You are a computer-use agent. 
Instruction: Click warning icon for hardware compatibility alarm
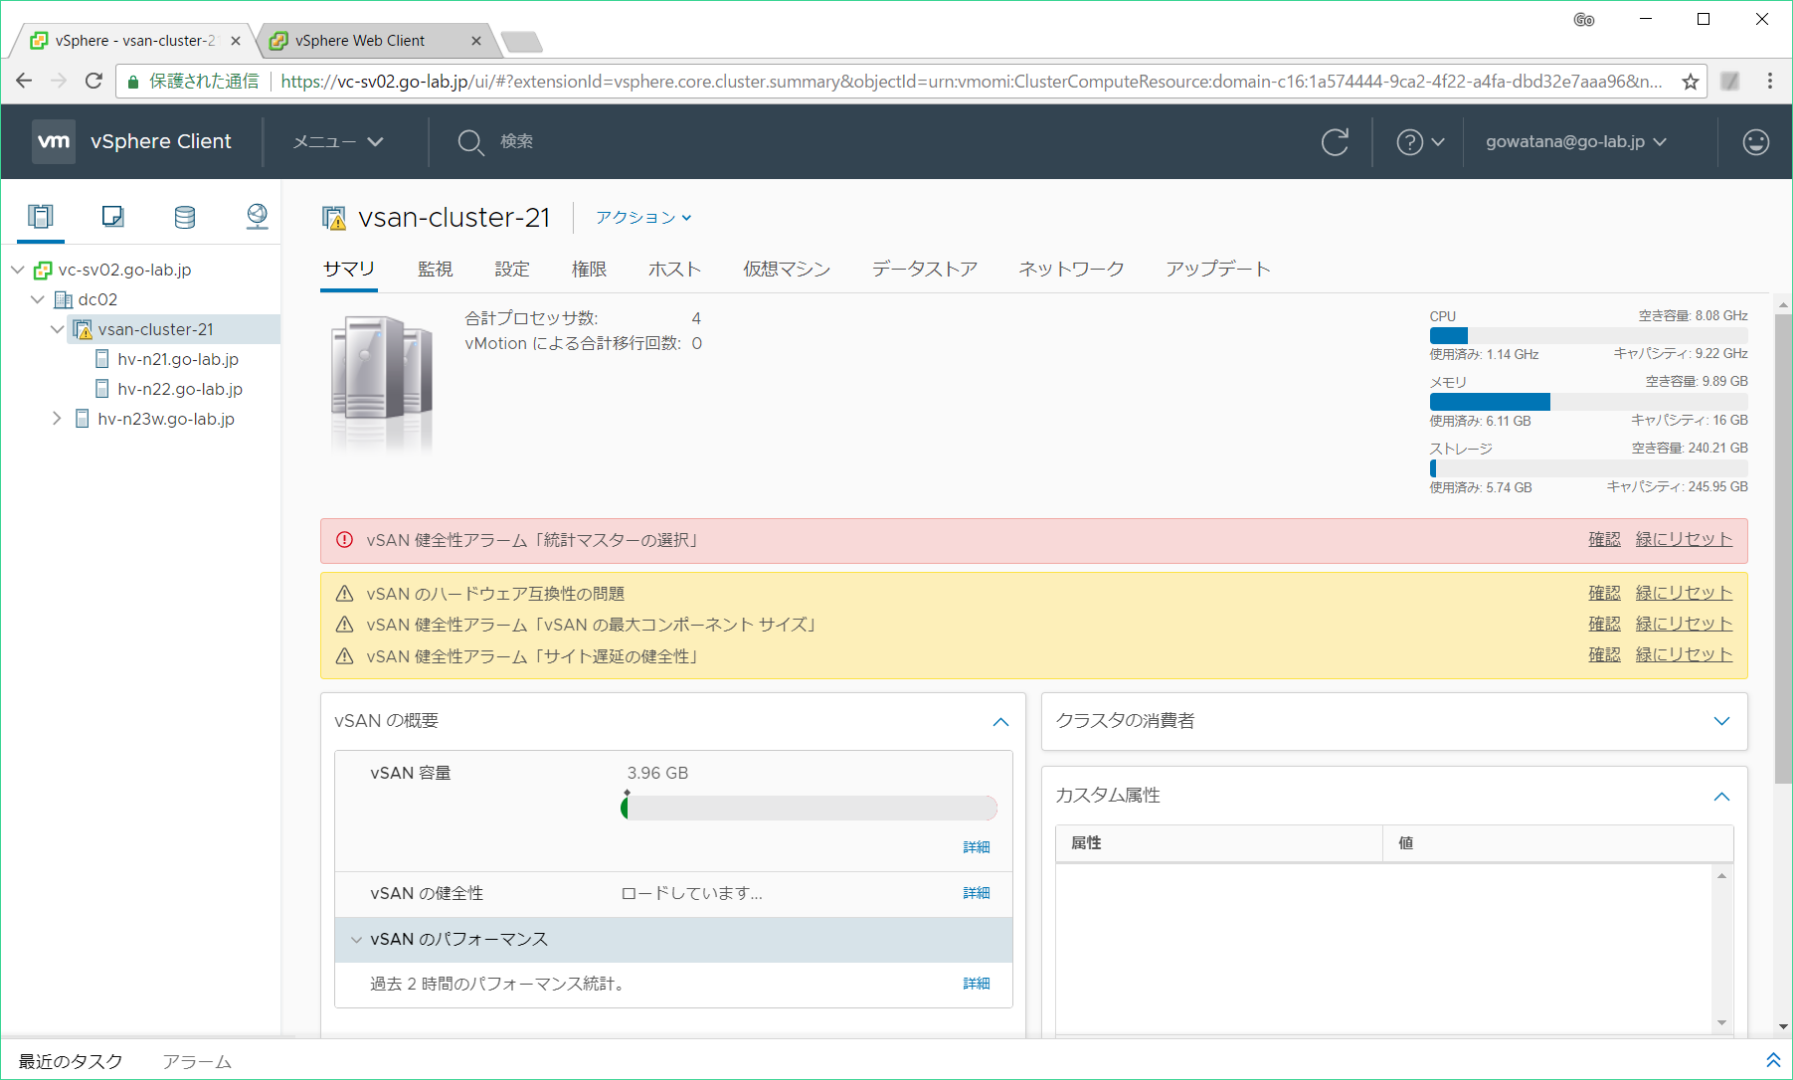344,594
